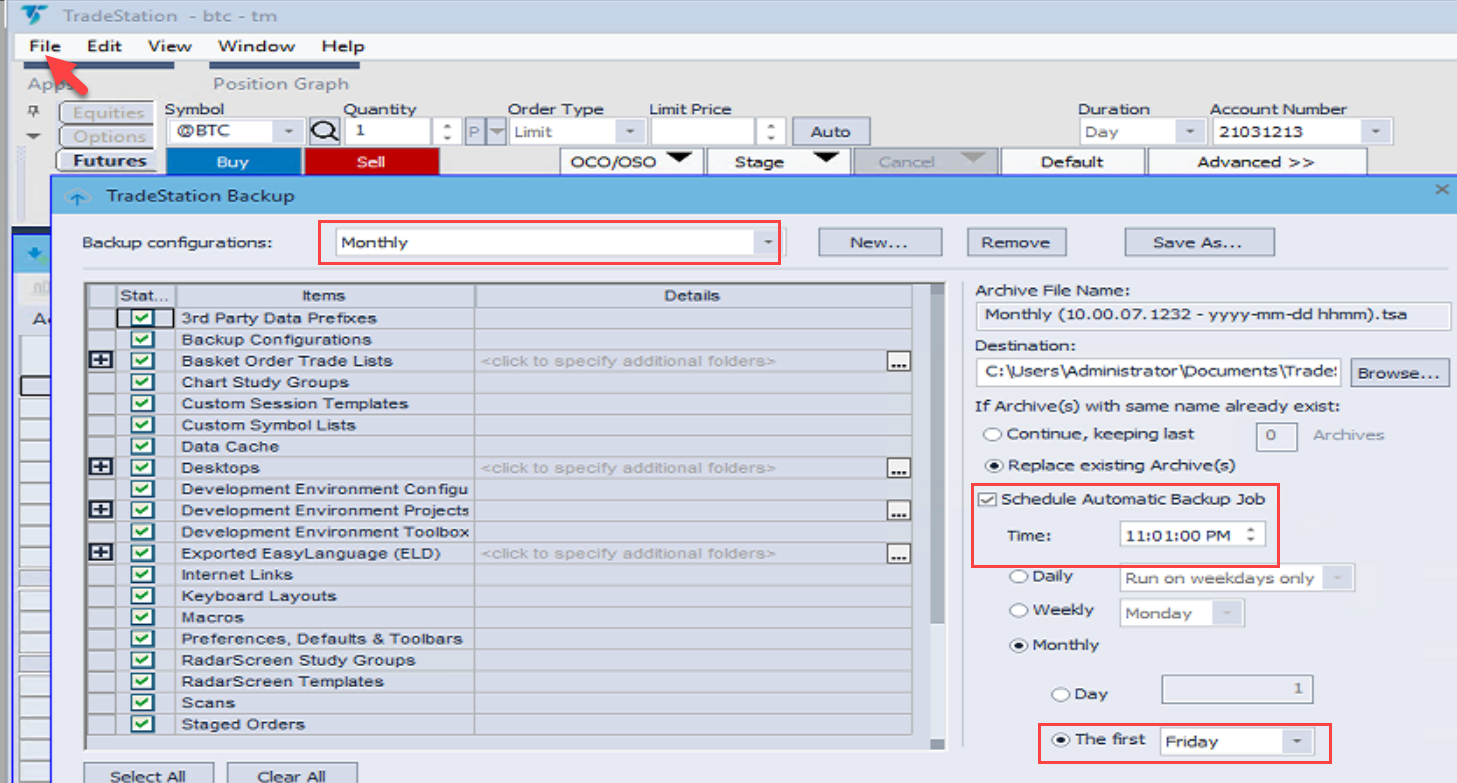Viewport: 1457px width, 783px height.
Task: Click TradeStation Backup dialog up-arrow icon
Action: click(77, 197)
